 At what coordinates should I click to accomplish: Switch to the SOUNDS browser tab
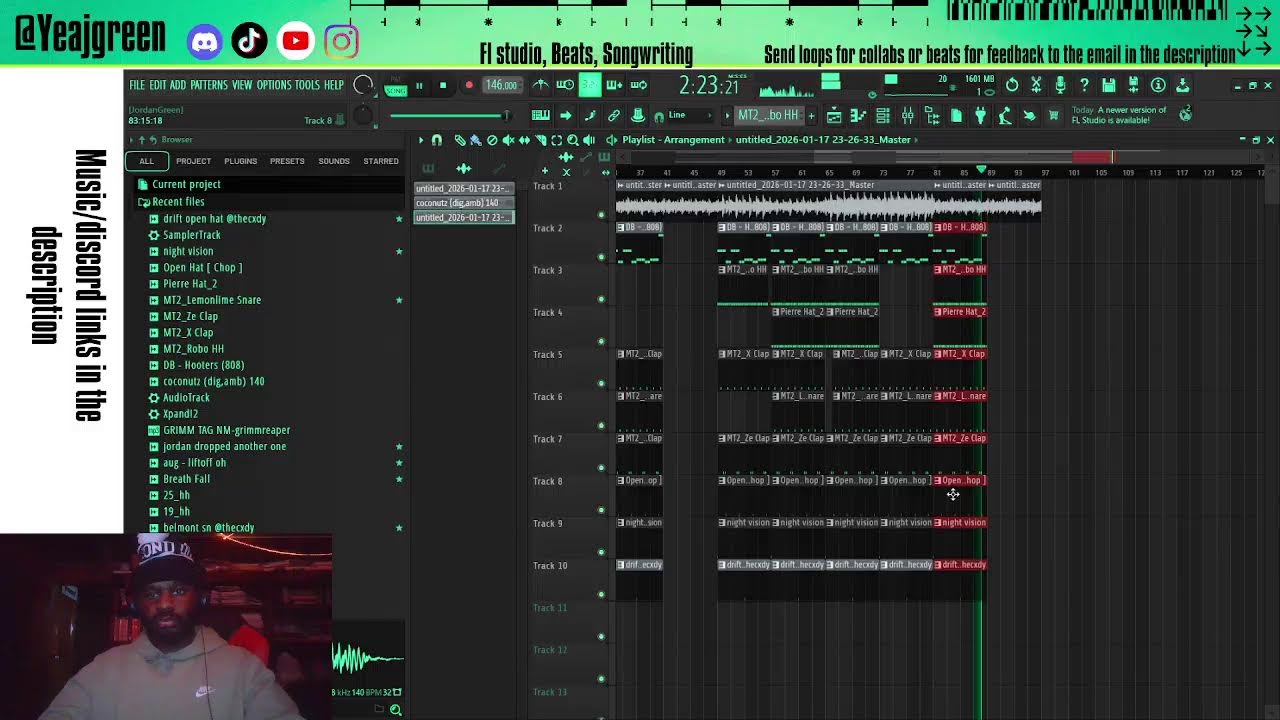[334, 161]
